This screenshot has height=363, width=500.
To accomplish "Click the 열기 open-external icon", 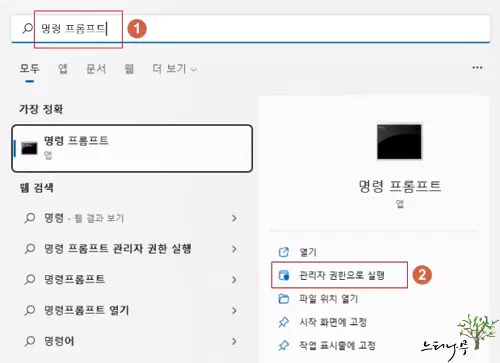I will [x=284, y=252].
